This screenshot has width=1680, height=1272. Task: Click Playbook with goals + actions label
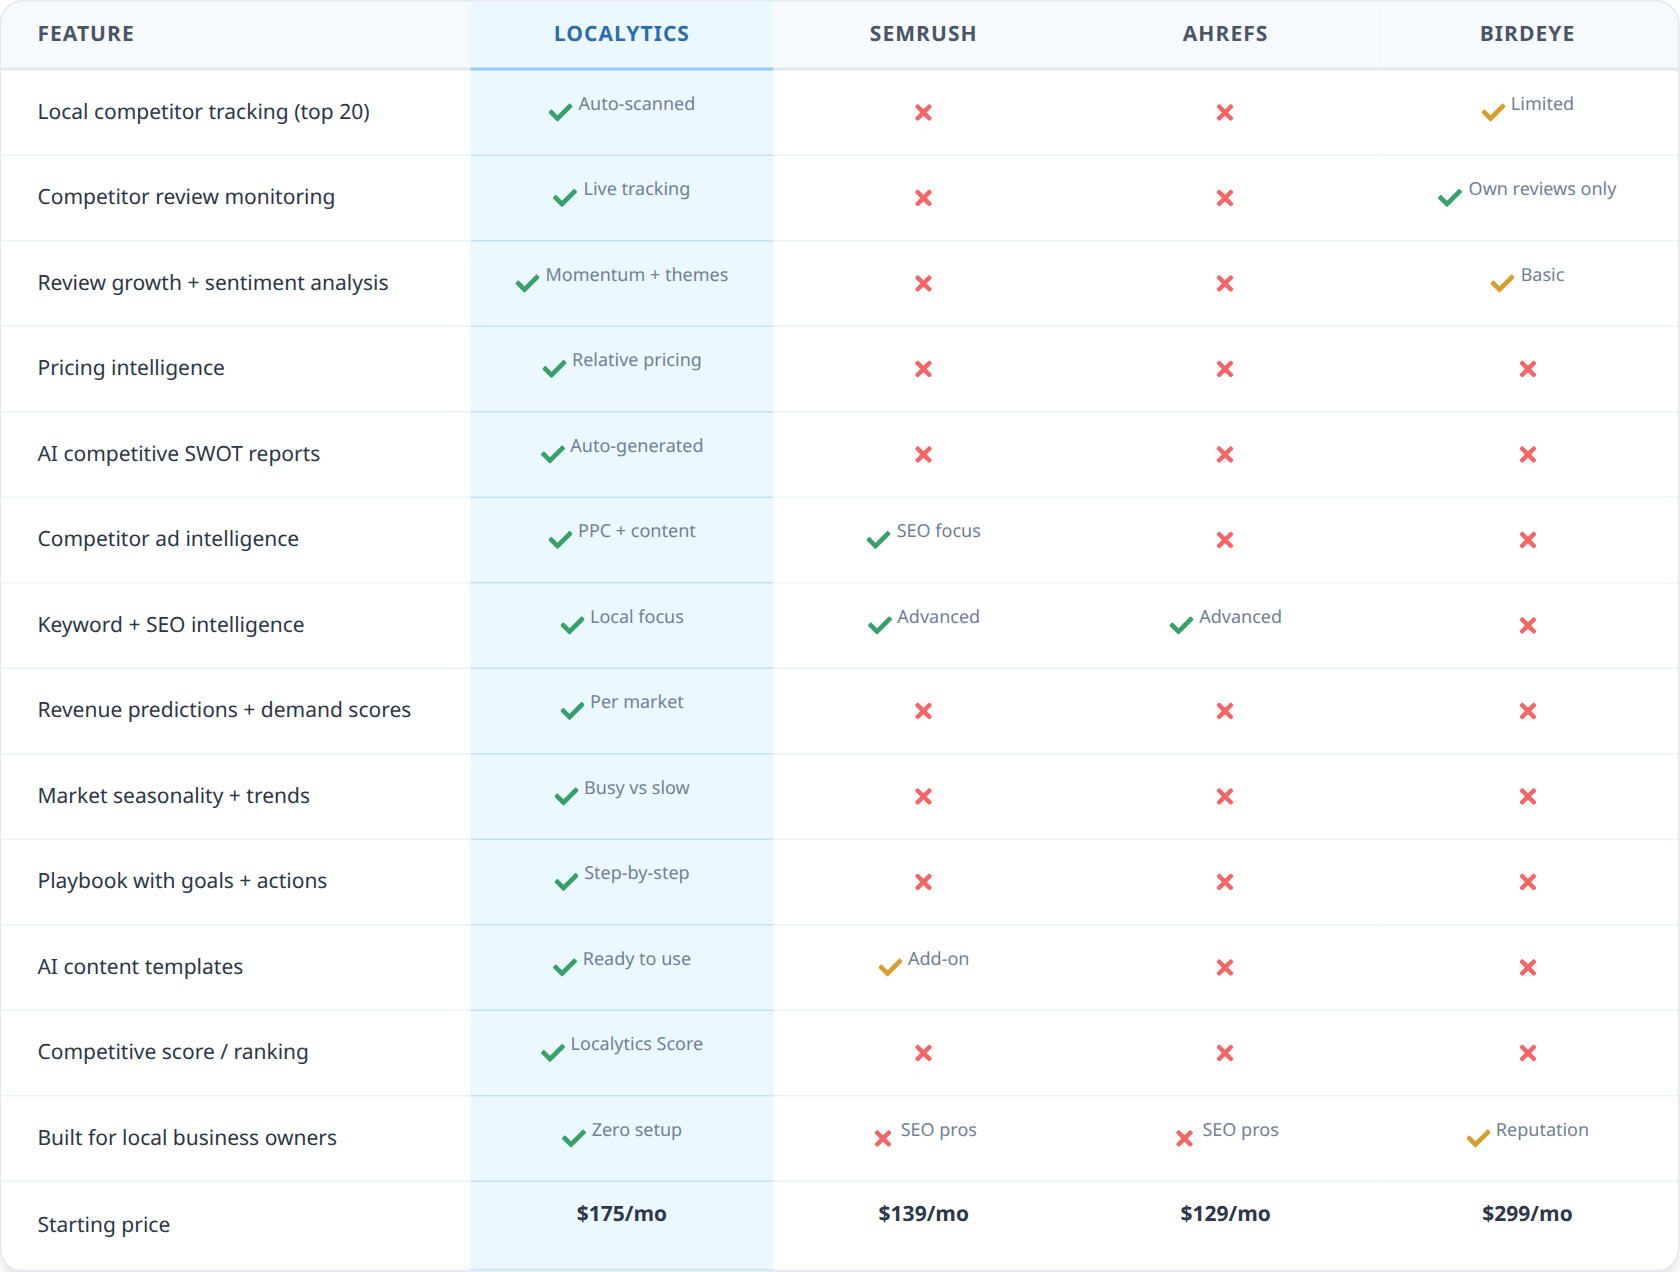click(x=182, y=881)
